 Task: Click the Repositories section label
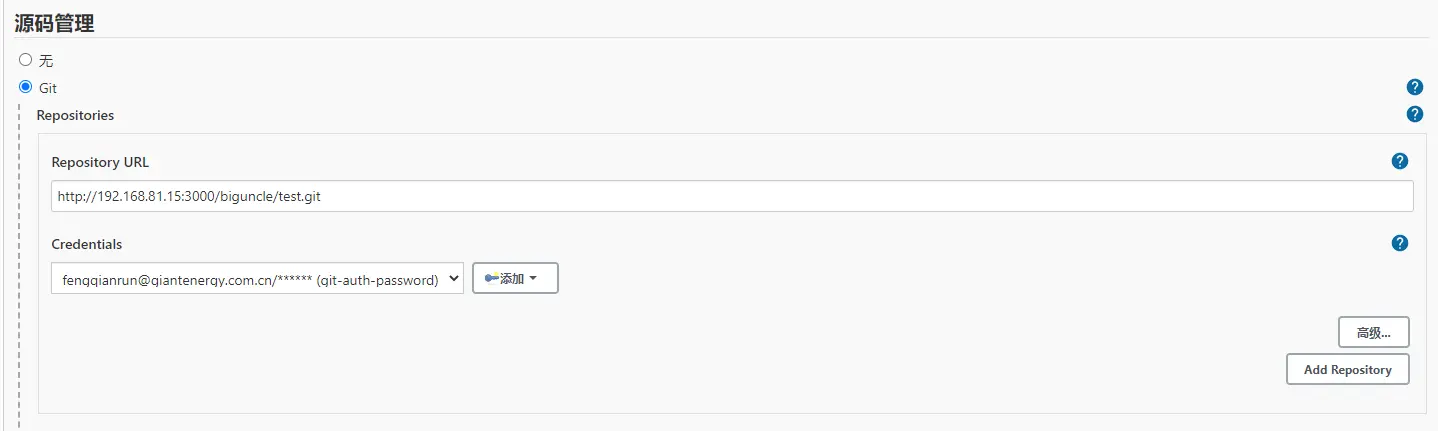(x=75, y=115)
